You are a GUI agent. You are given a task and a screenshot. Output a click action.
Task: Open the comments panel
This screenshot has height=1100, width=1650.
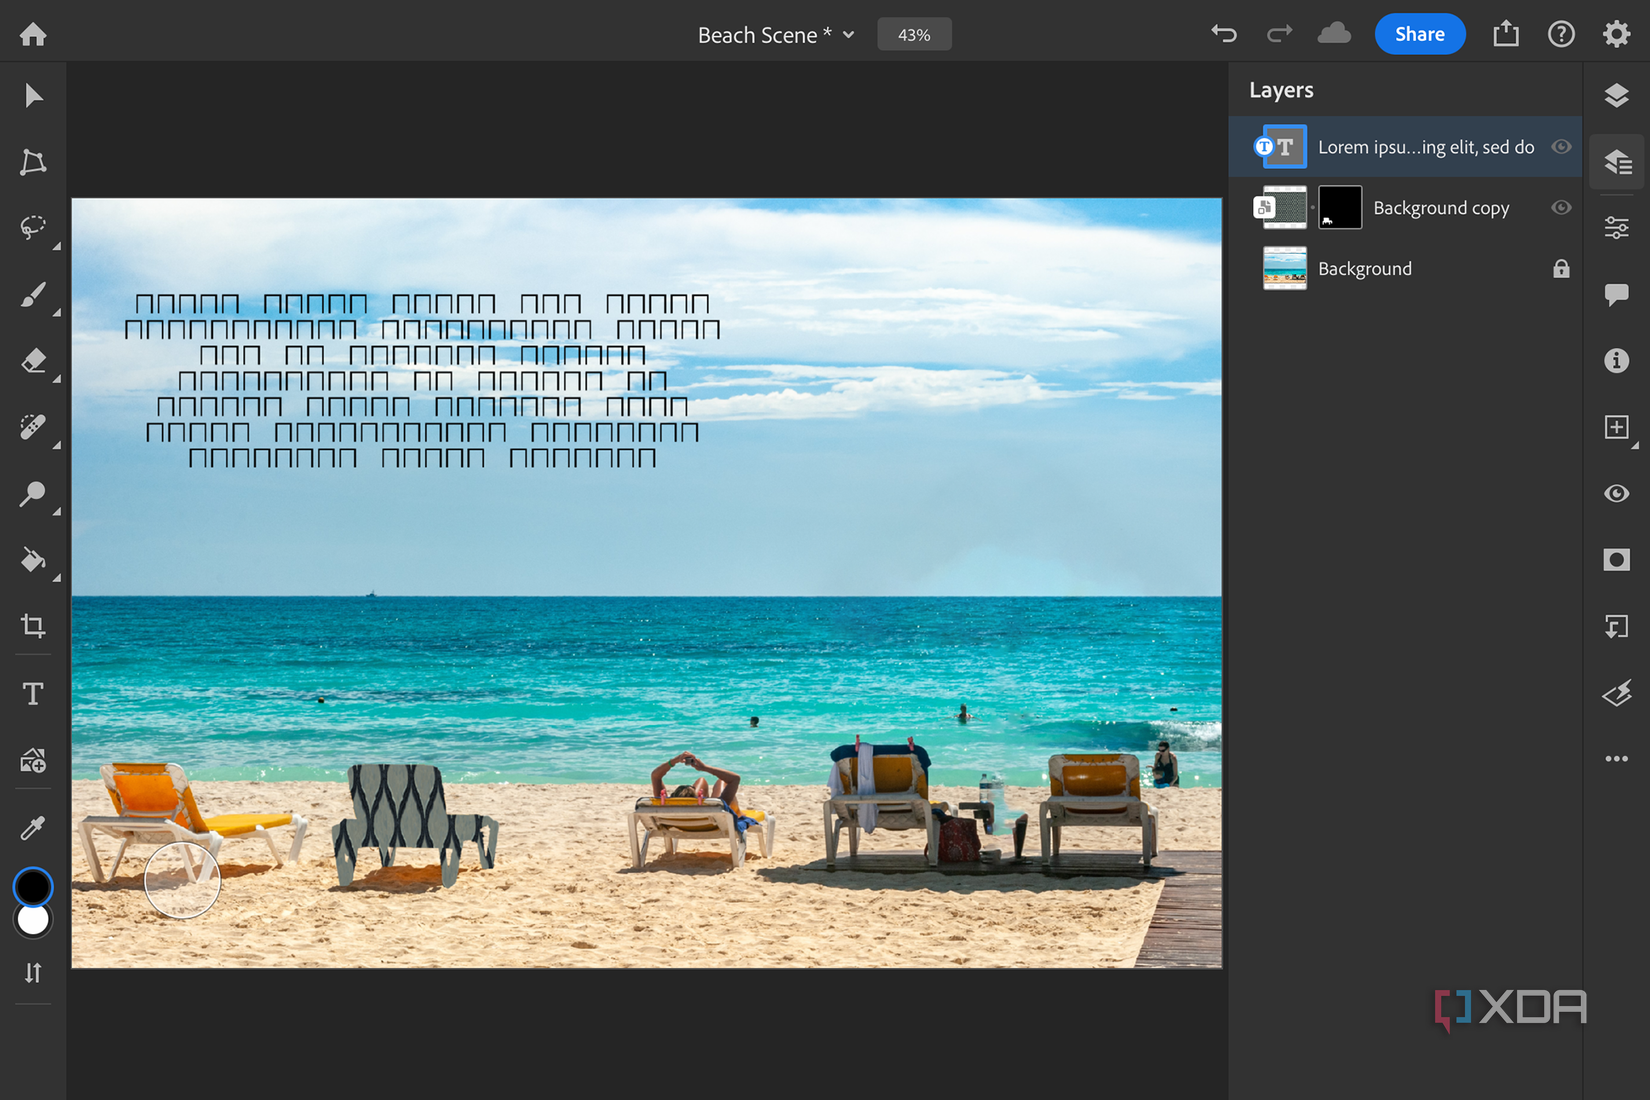tap(1617, 293)
